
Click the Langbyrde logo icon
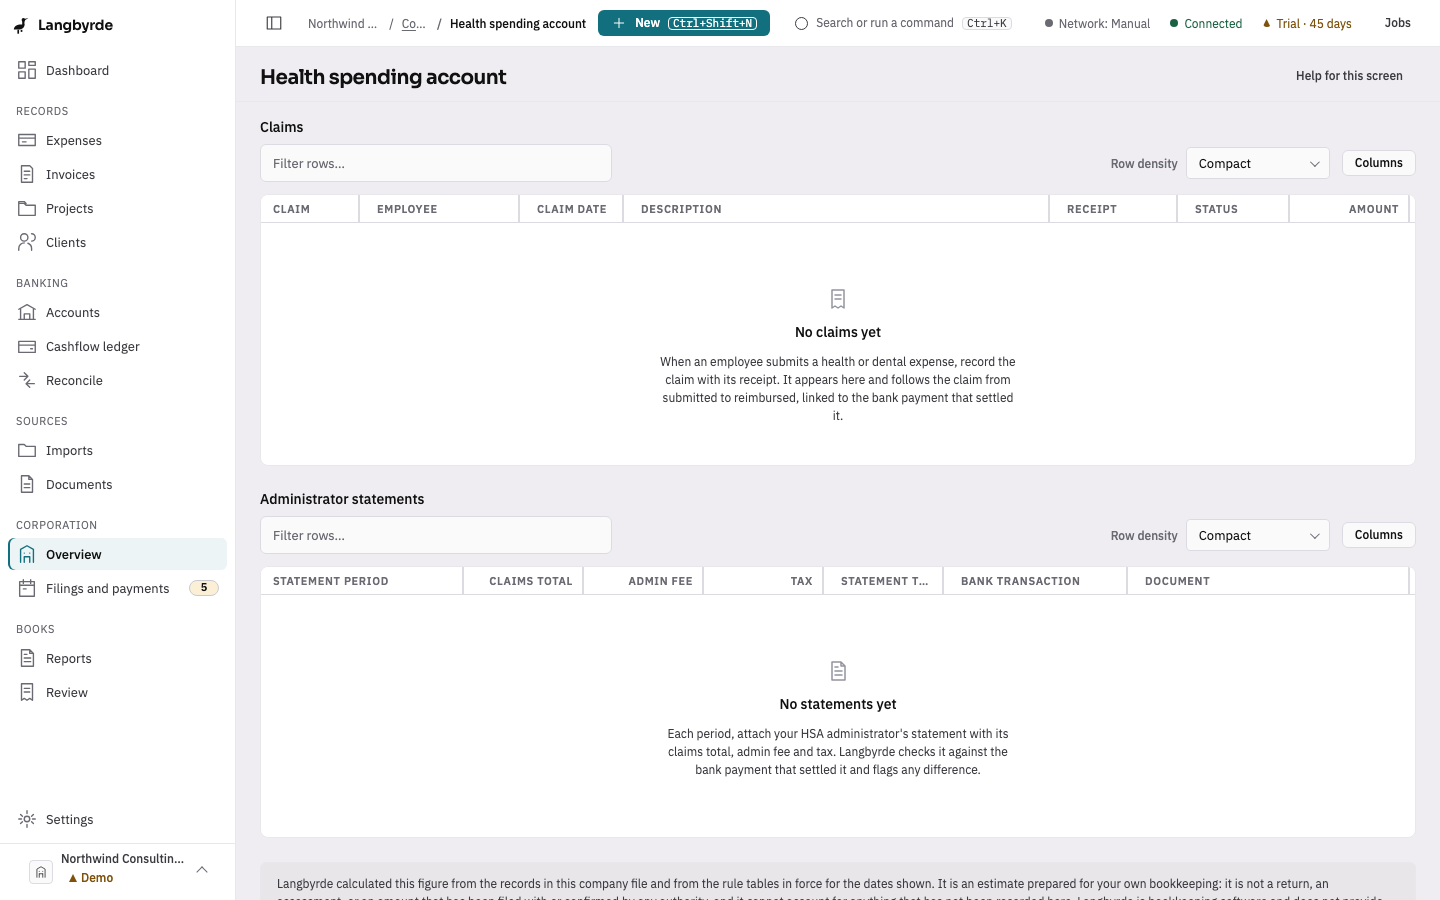pyautogui.click(x=21, y=25)
